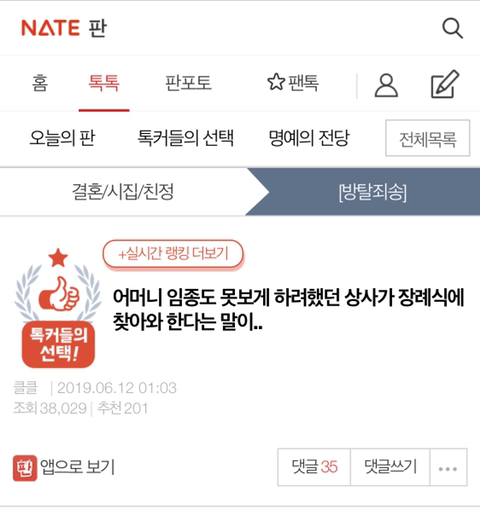This screenshot has height=520, width=480.
Task: Open search with the magnifier icon
Action: 452,28
